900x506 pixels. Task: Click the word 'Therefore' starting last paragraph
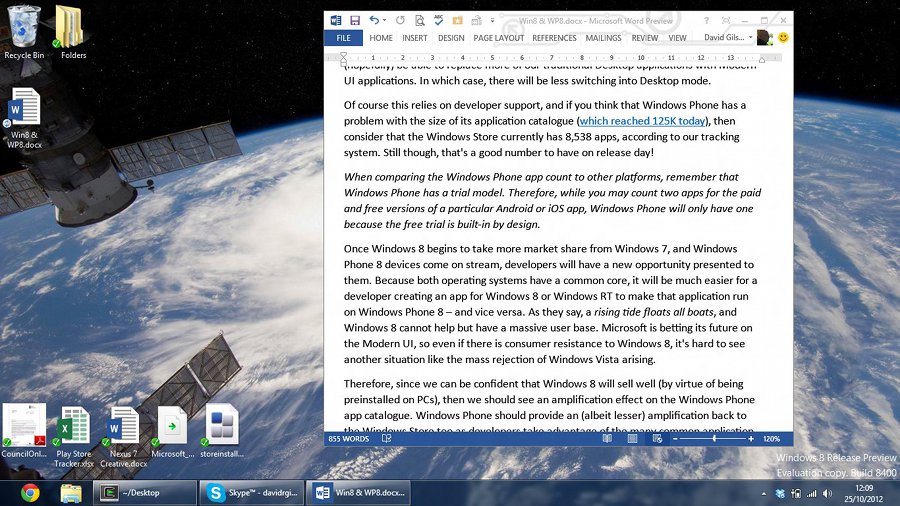367,384
